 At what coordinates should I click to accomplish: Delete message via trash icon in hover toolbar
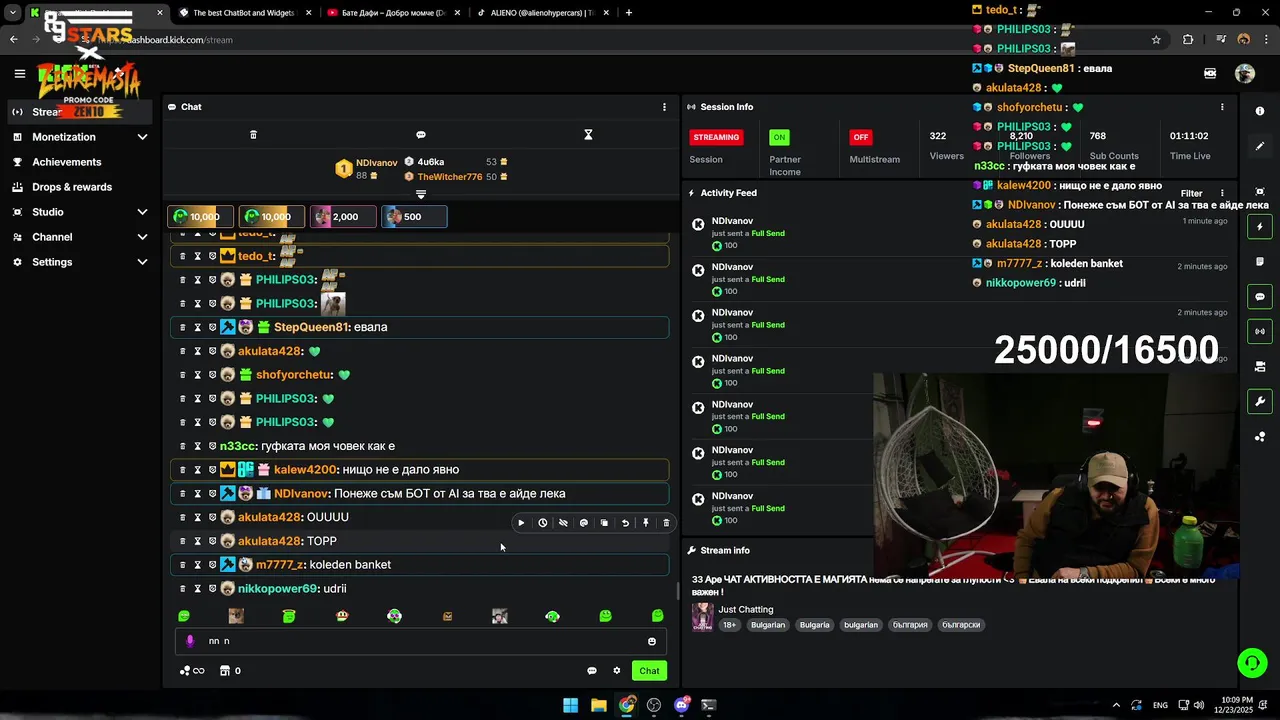tap(666, 523)
